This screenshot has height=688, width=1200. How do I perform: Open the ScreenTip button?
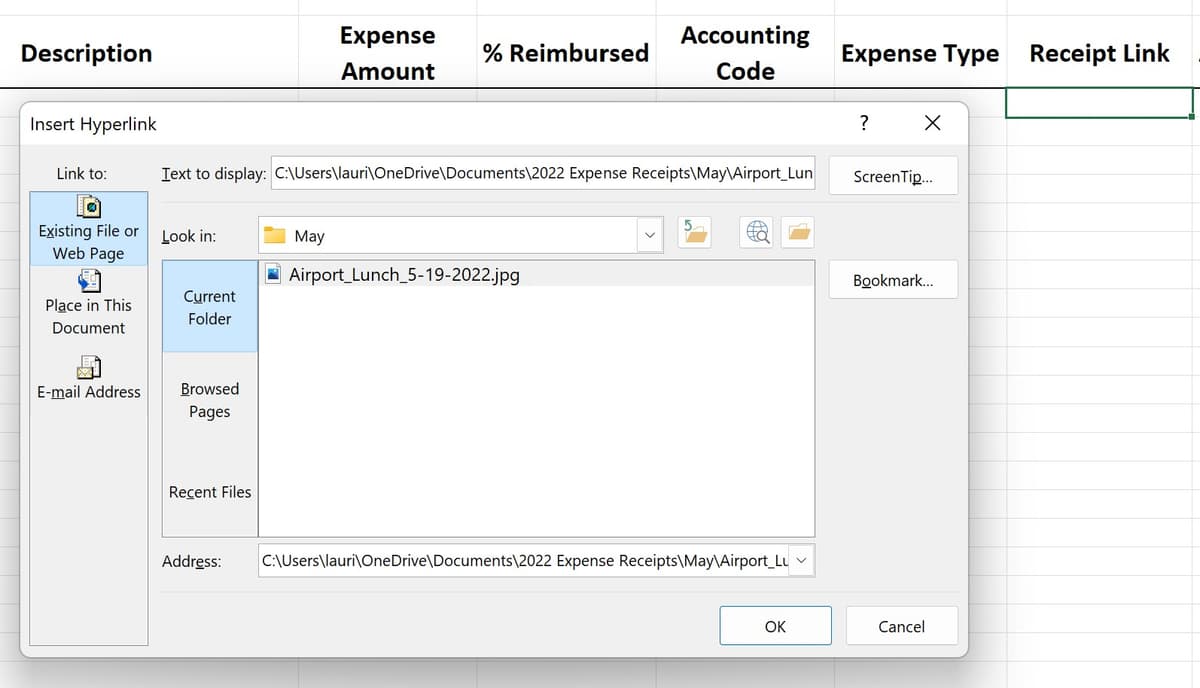893,177
